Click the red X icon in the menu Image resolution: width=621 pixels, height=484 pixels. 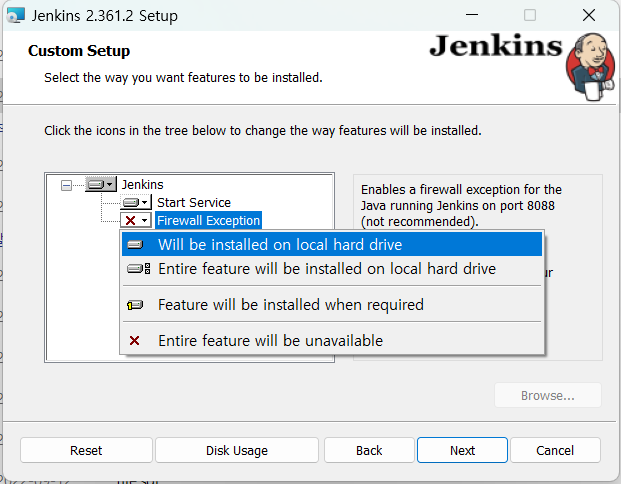coord(135,341)
